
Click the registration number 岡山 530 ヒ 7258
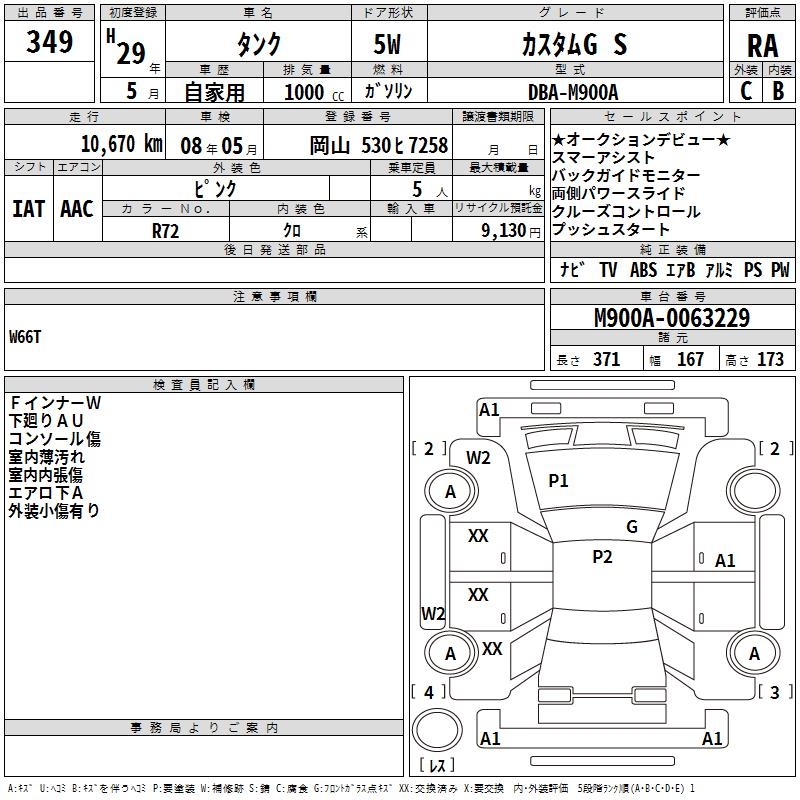coord(379,145)
